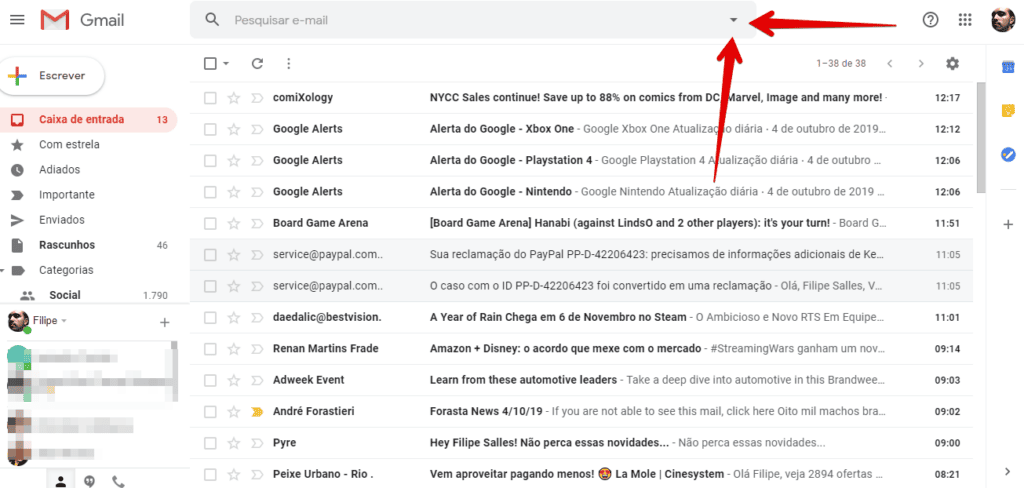Click the 1–38 de 38 counter

(x=840, y=63)
